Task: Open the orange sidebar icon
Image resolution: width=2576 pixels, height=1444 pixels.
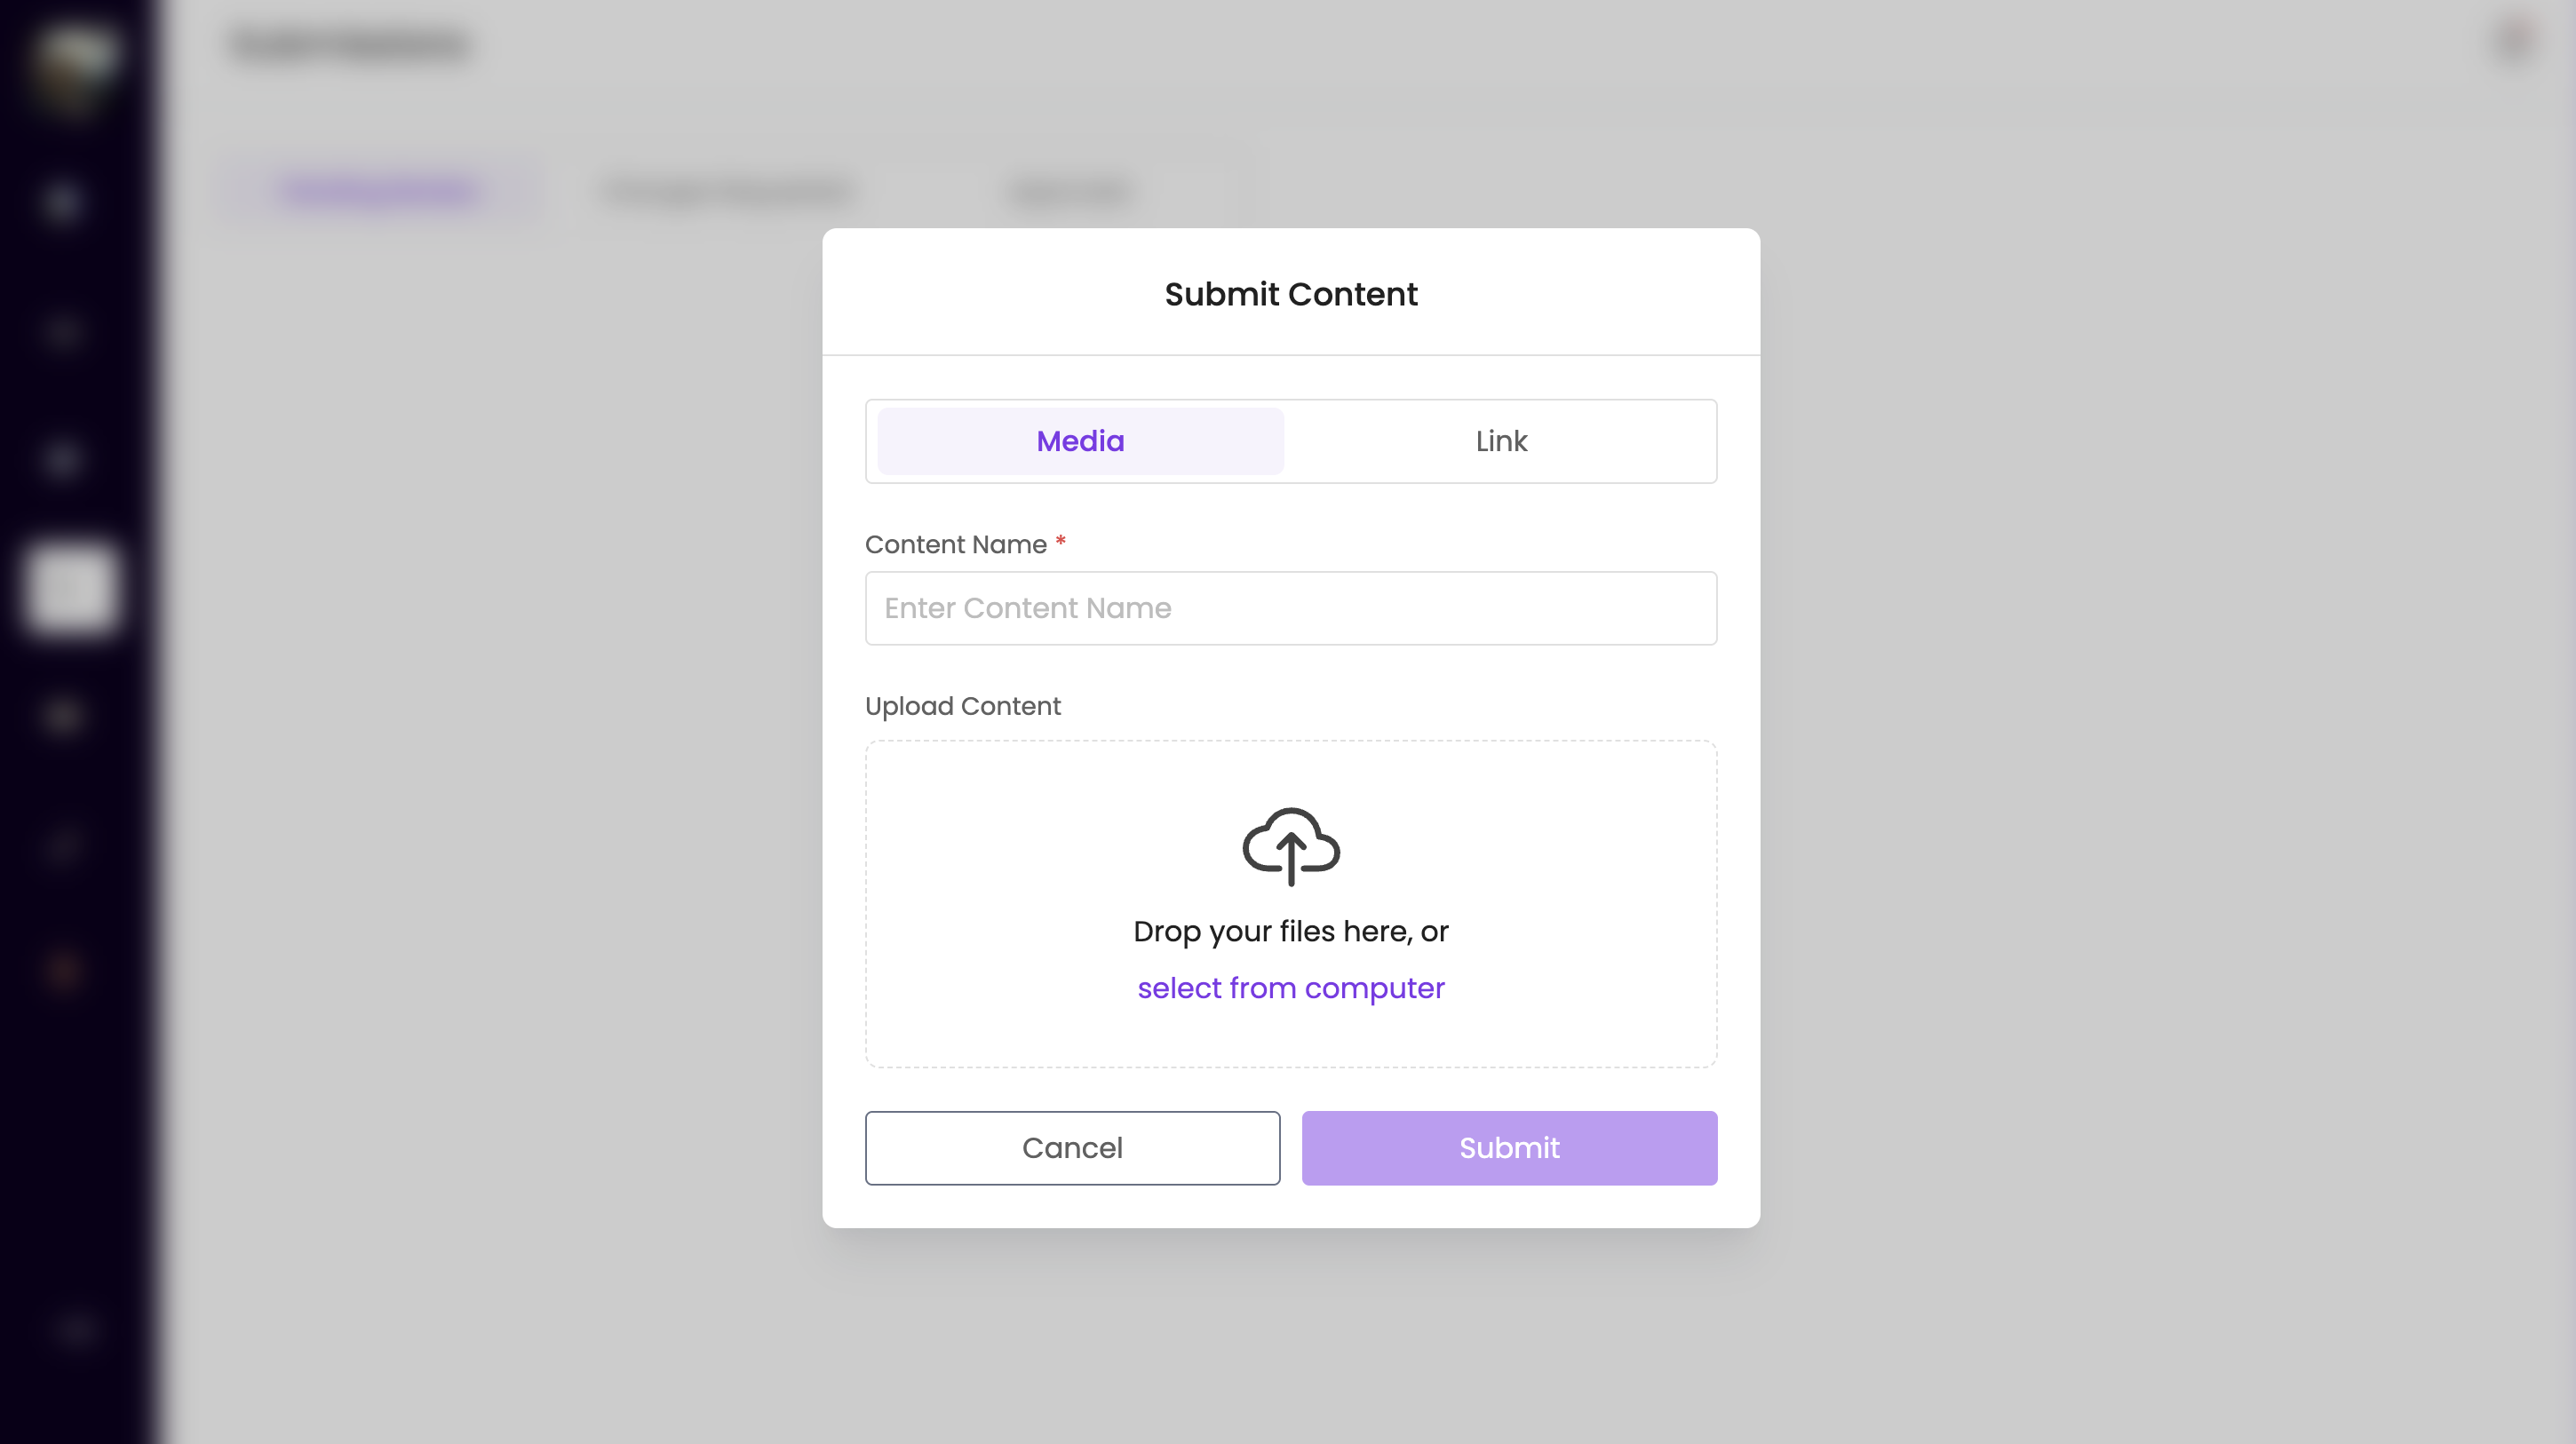Action: click(63, 970)
